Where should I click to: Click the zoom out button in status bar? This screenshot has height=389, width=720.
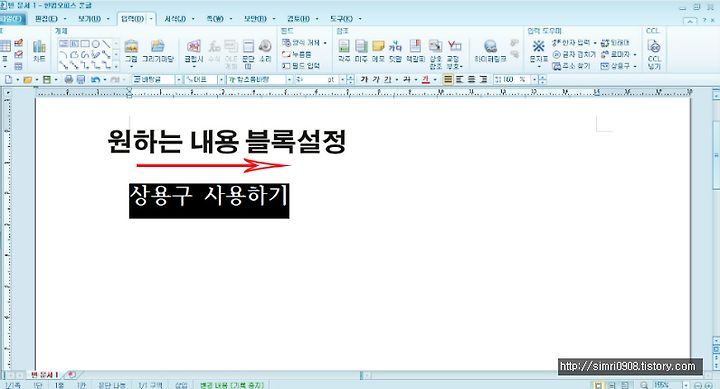(x=698, y=385)
